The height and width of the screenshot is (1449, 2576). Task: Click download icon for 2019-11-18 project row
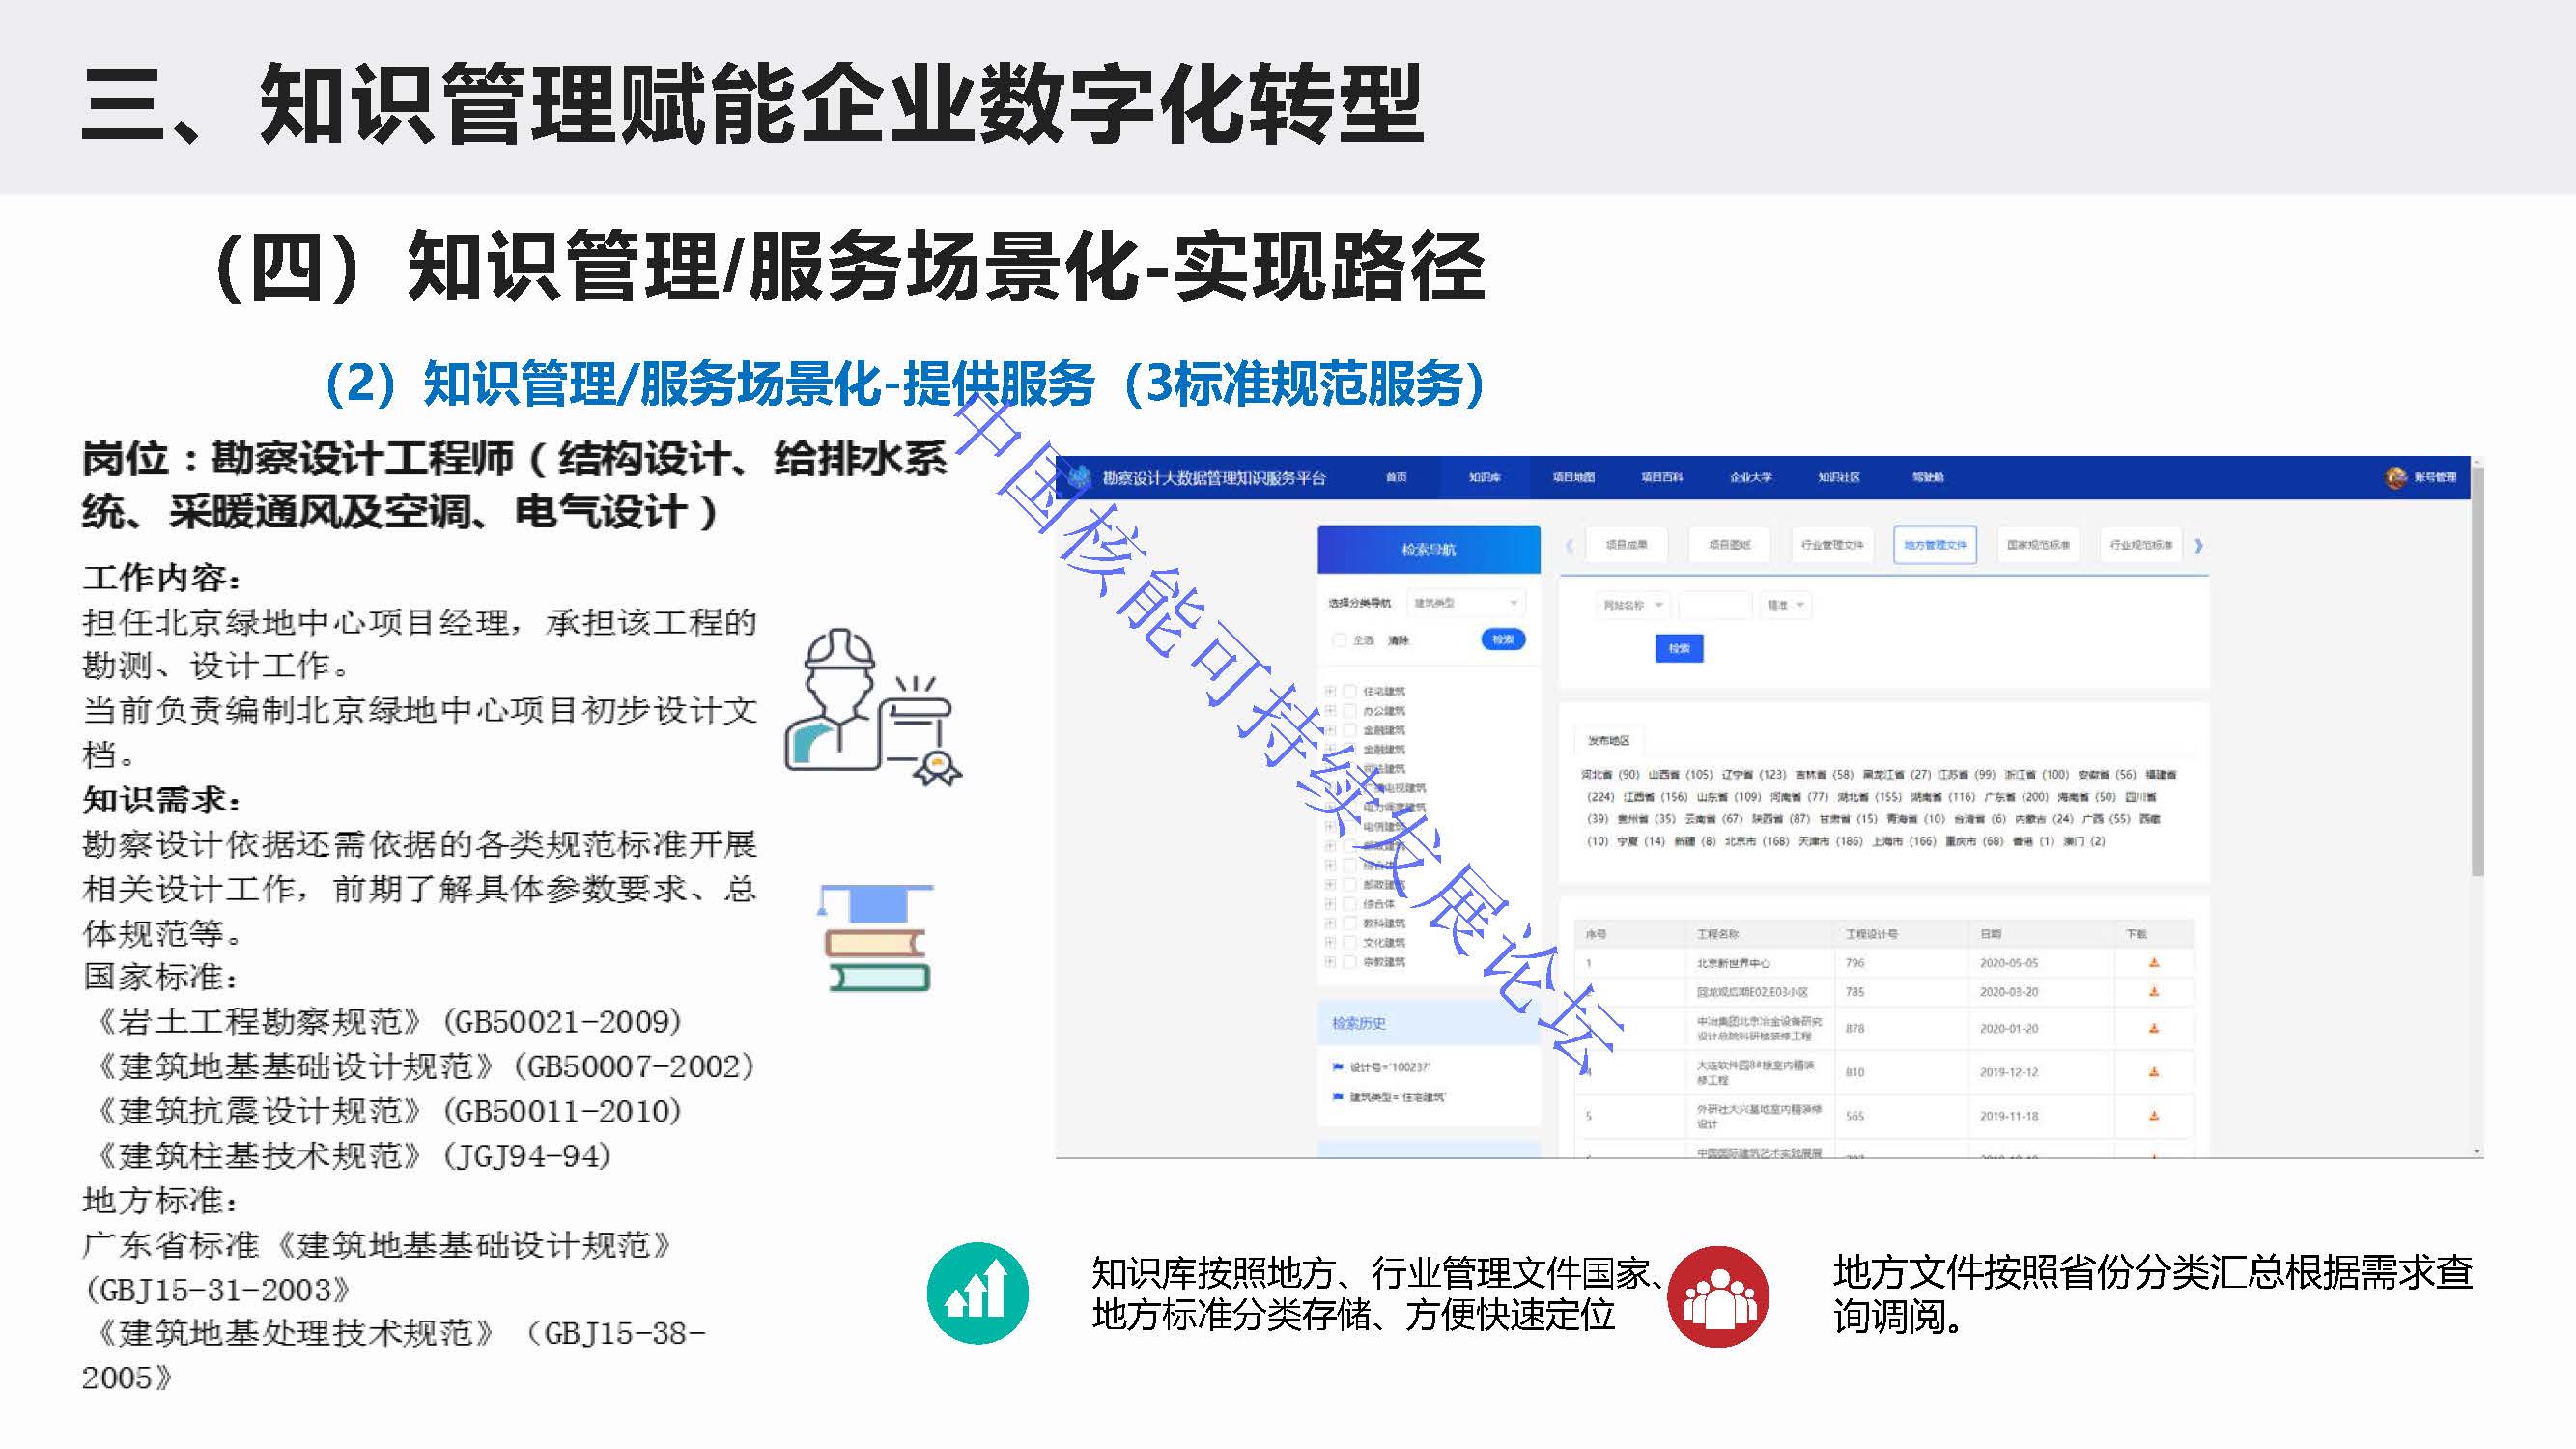(x=2154, y=1116)
